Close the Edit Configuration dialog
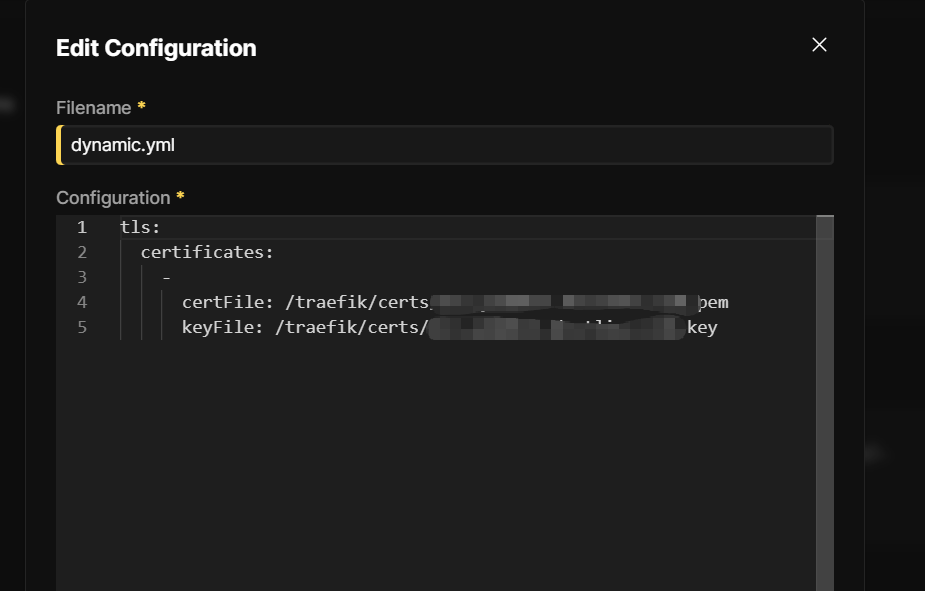Image resolution: width=925 pixels, height=591 pixels. tap(819, 45)
